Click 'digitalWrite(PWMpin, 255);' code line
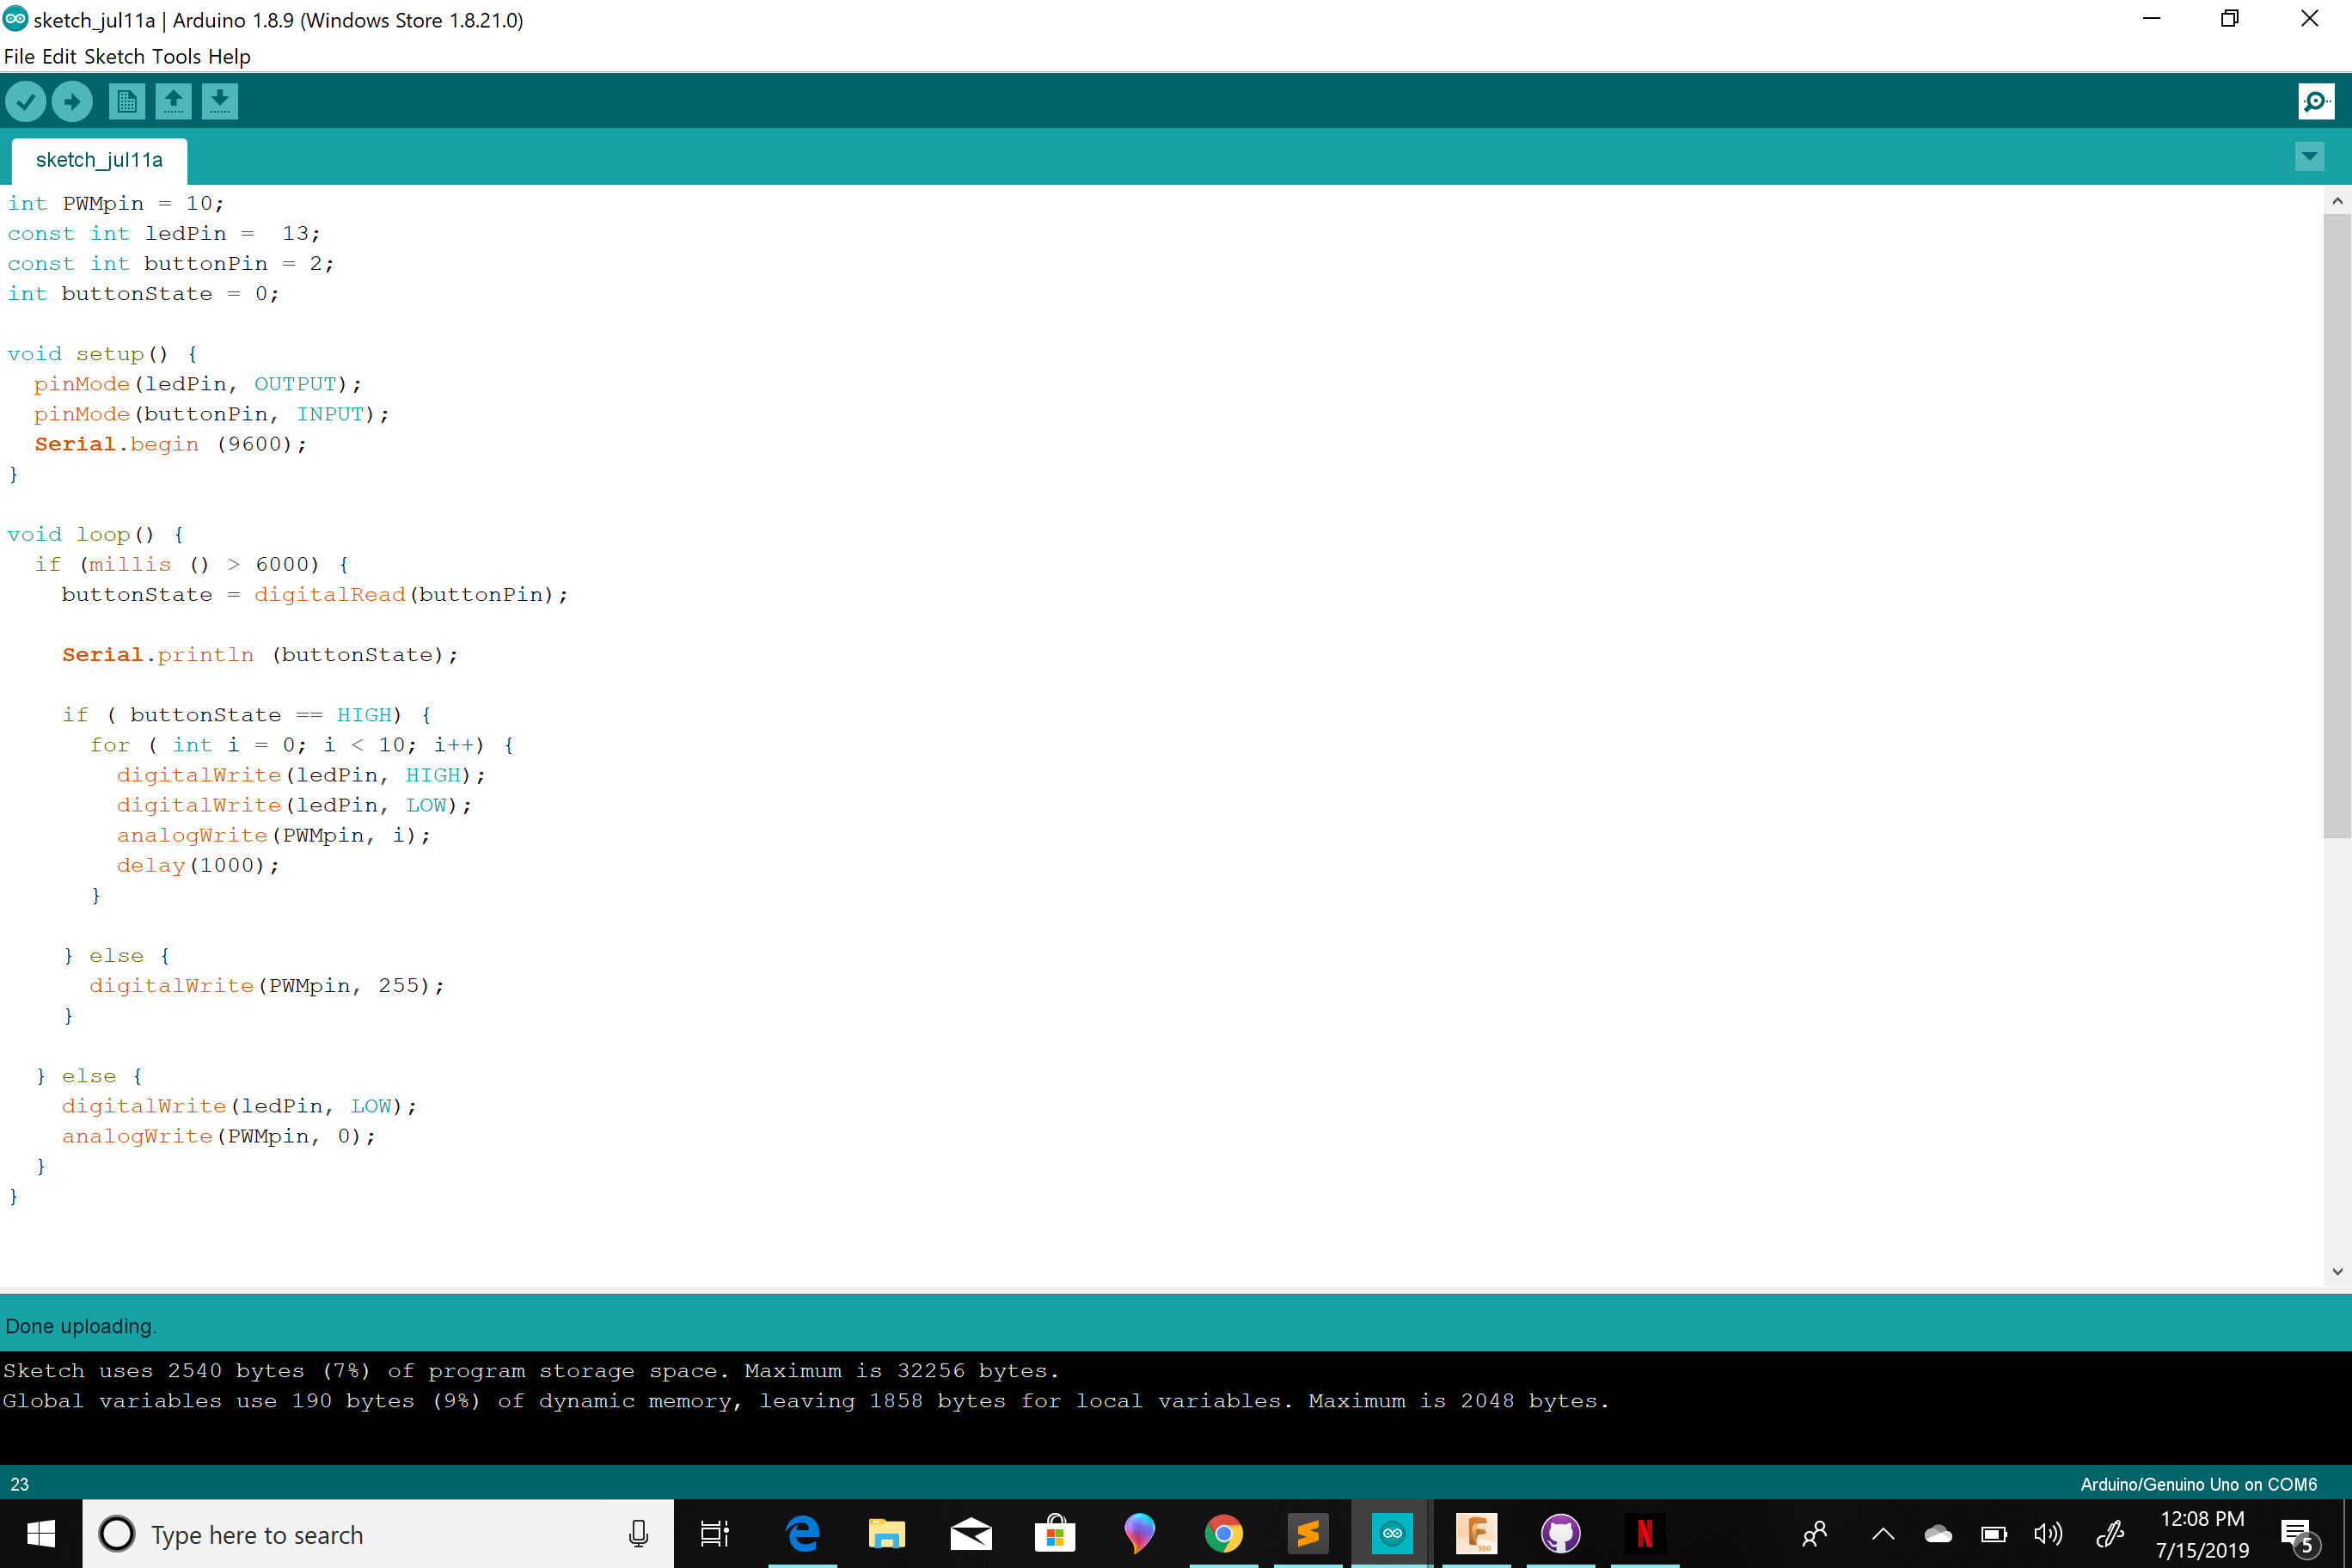 267,985
